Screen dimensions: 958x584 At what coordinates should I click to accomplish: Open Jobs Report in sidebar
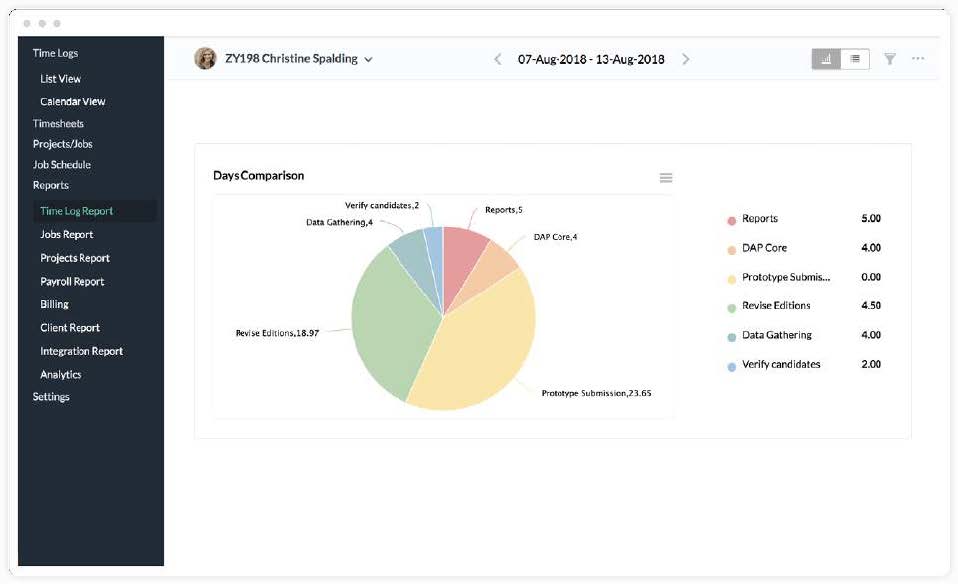coord(66,234)
